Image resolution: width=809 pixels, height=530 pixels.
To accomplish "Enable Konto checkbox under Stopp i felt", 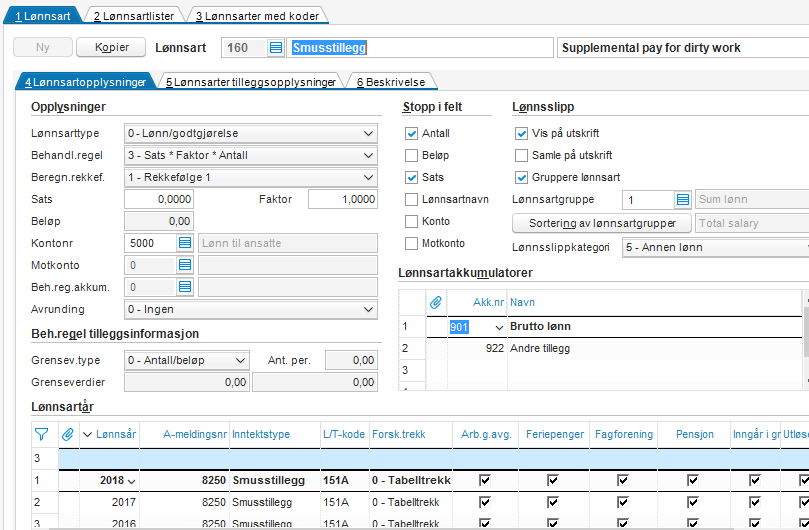I will click(x=411, y=221).
